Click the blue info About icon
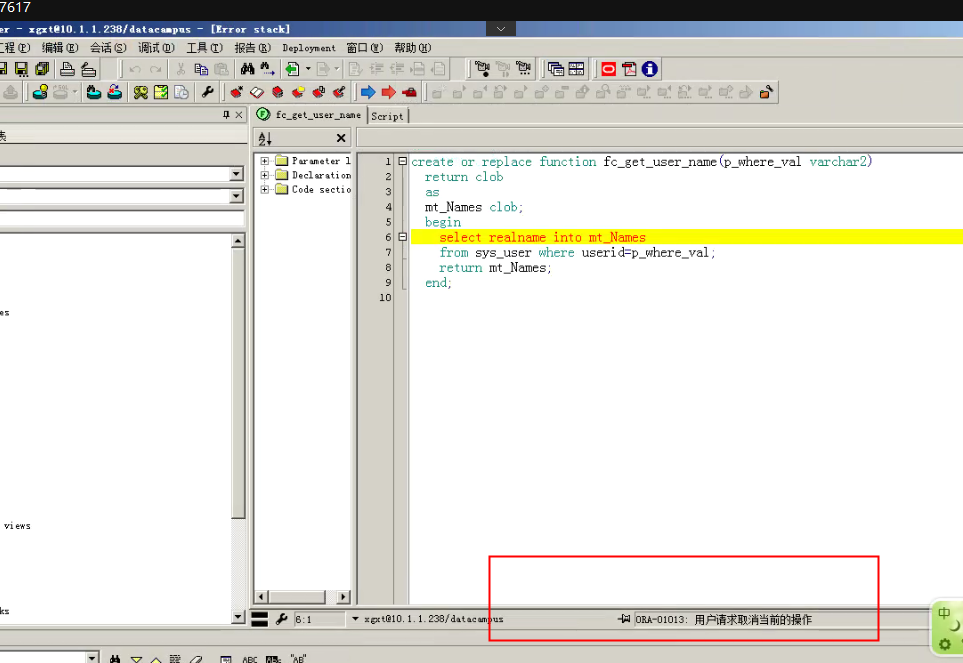This screenshot has height=663, width=963. point(649,69)
